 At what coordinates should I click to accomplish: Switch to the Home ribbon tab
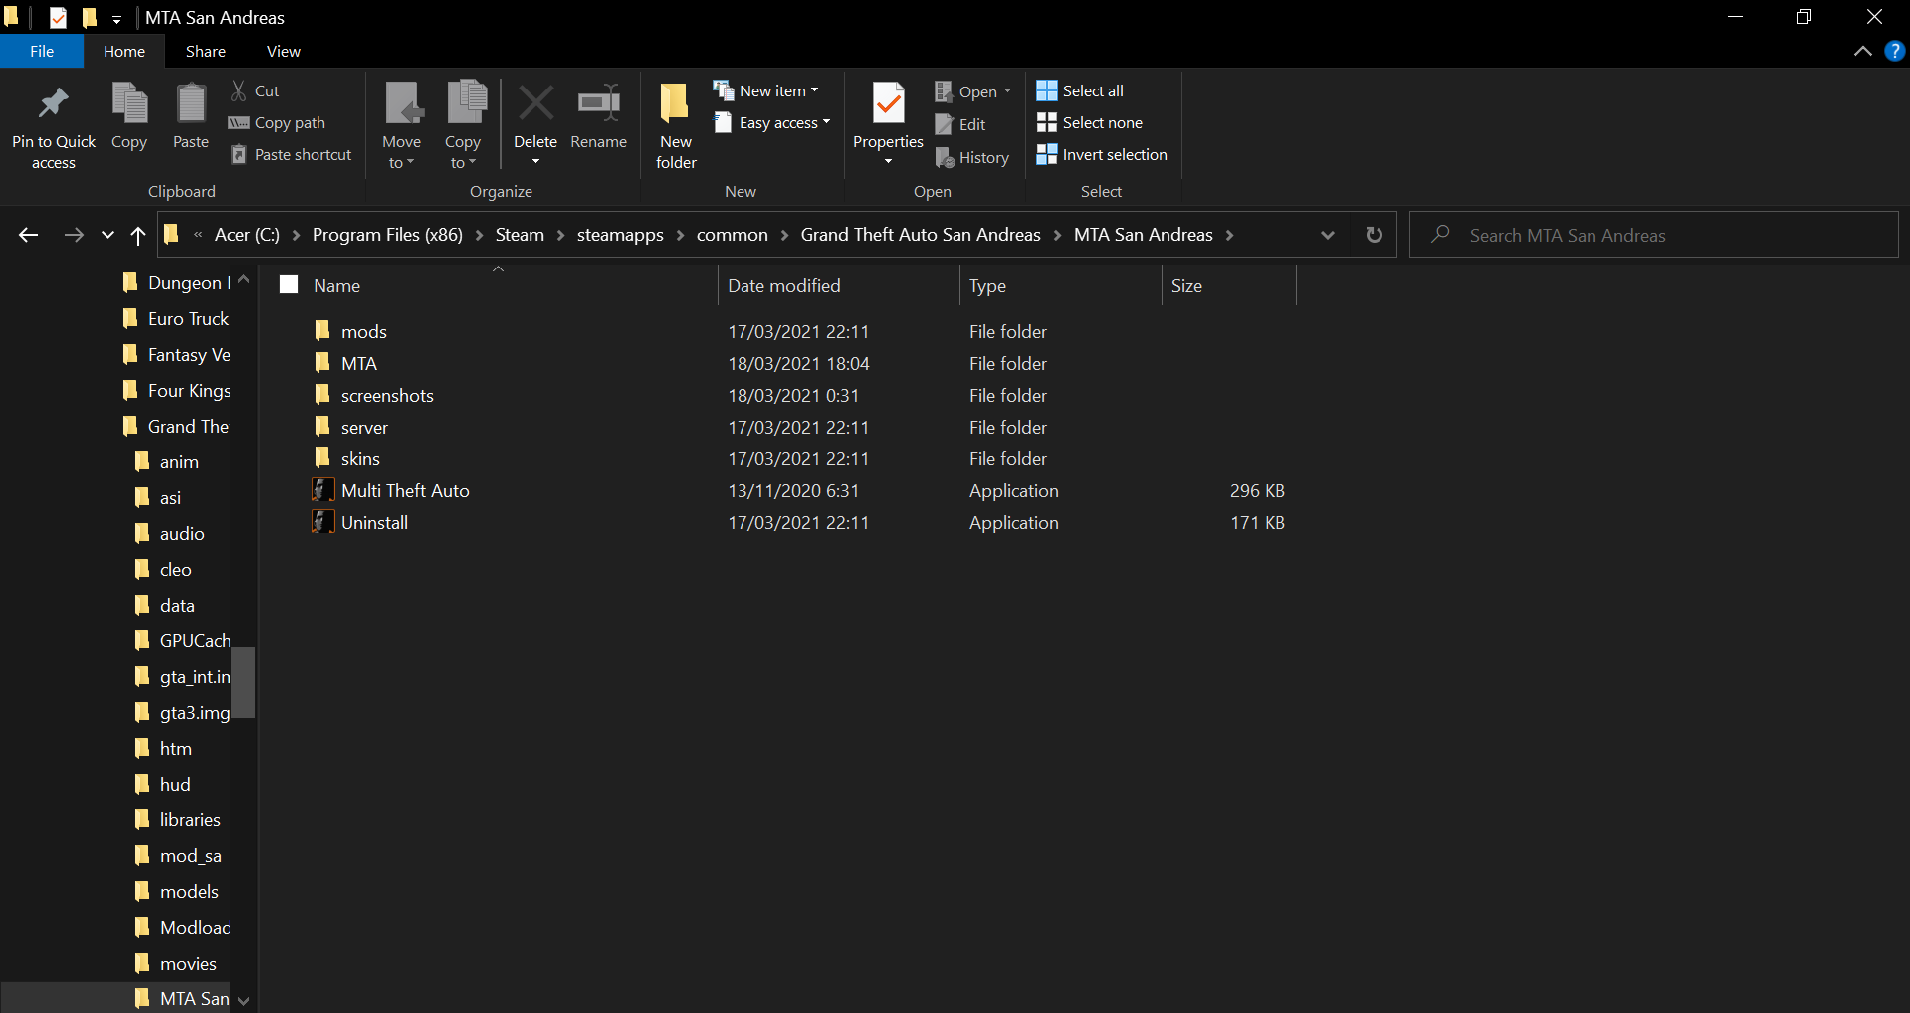124,51
